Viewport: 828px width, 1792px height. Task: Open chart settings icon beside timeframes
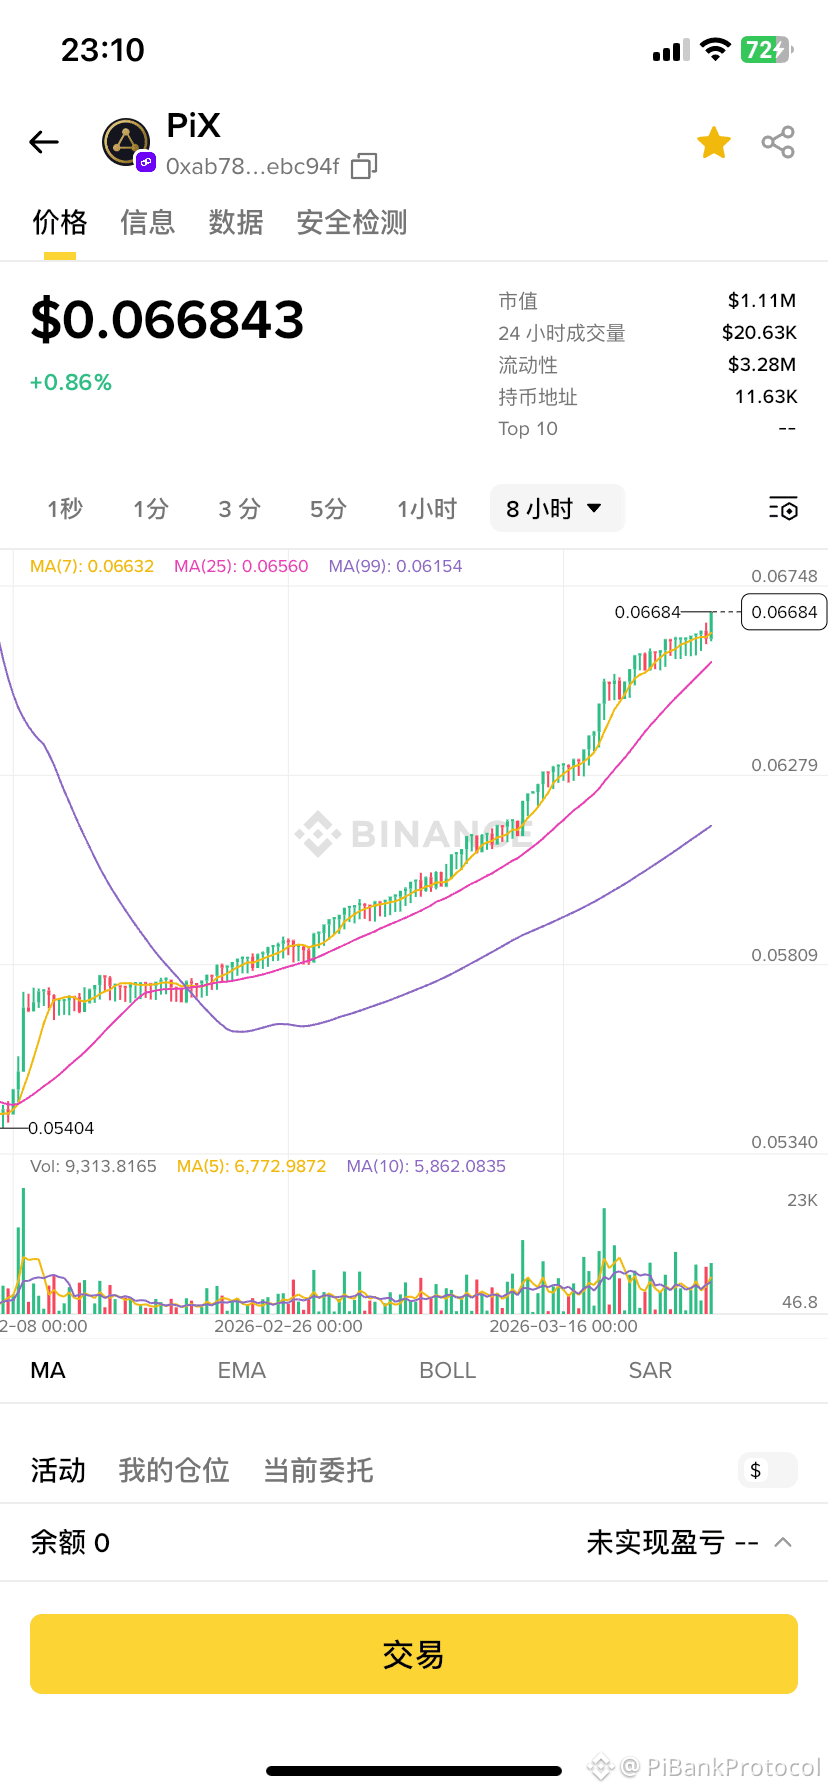pyautogui.click(x=783, y=509)
